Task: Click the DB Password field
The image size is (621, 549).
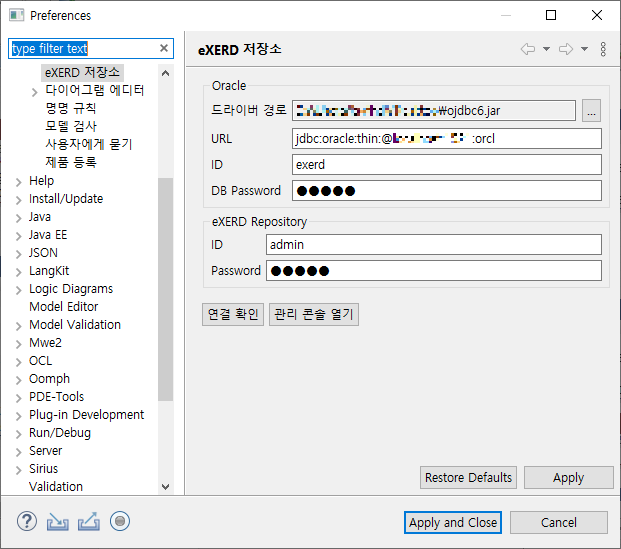Action: pos(447,191)
